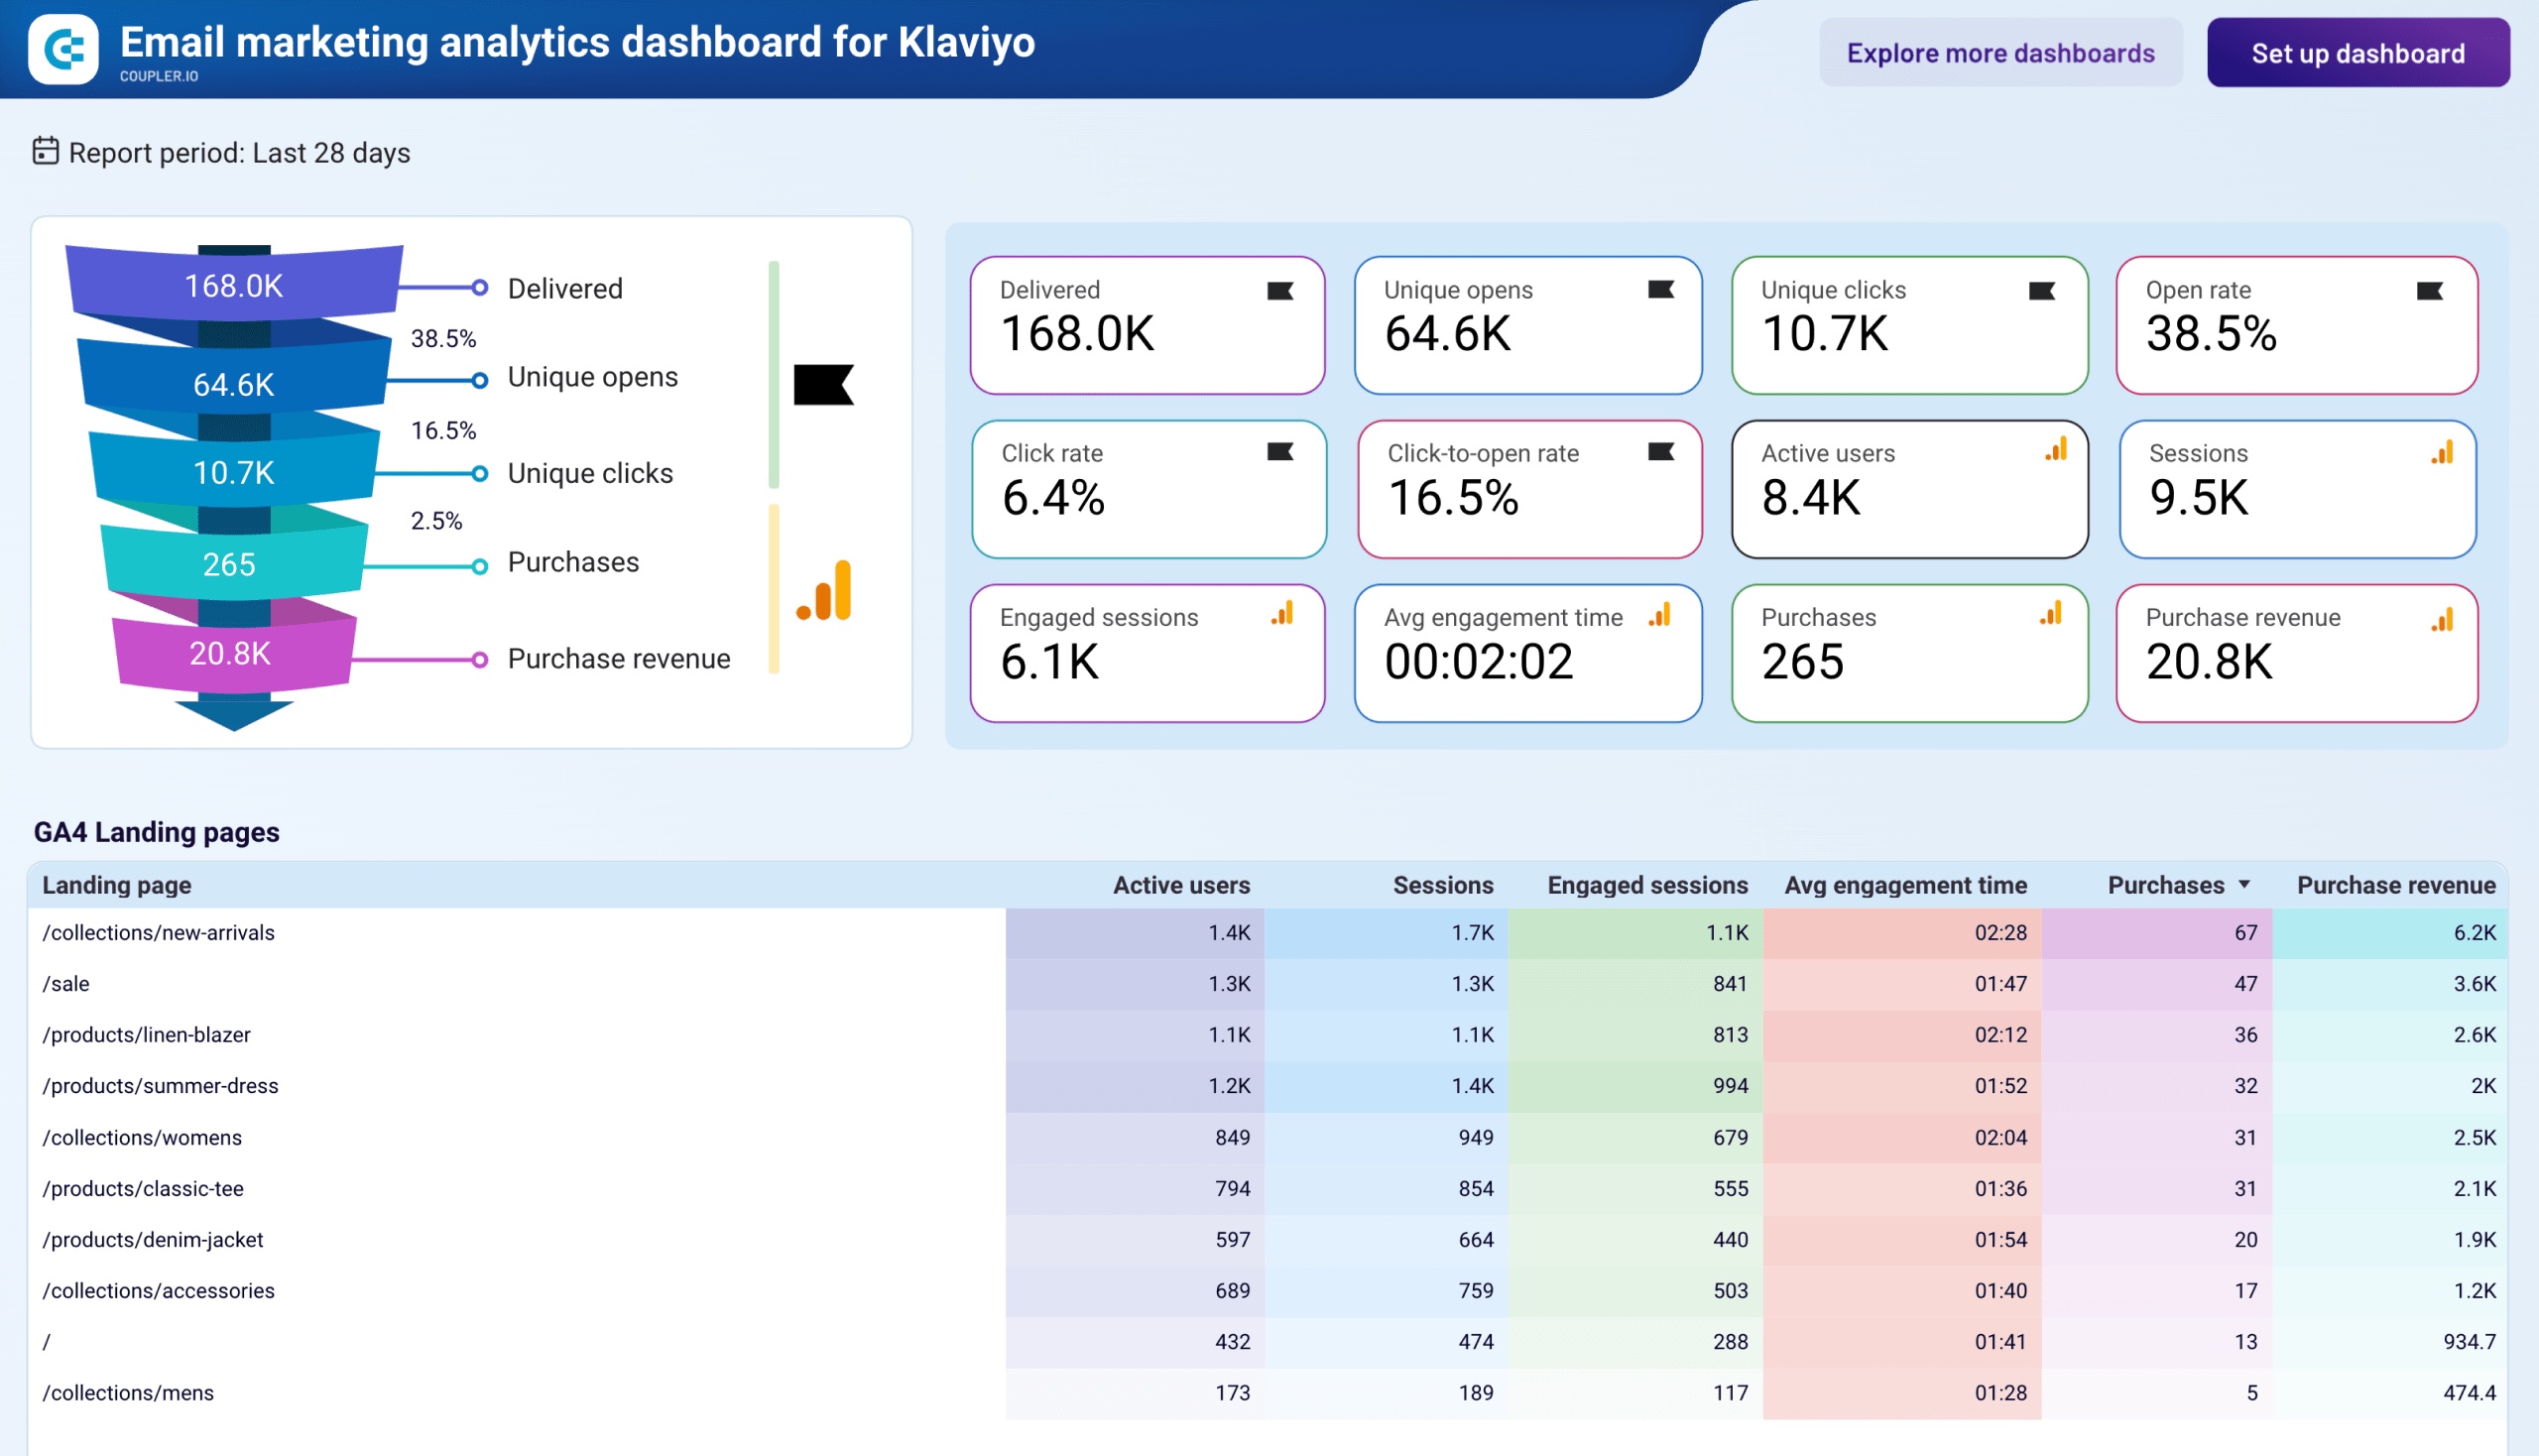Open Explore more dashboards

click(2000, 53)
